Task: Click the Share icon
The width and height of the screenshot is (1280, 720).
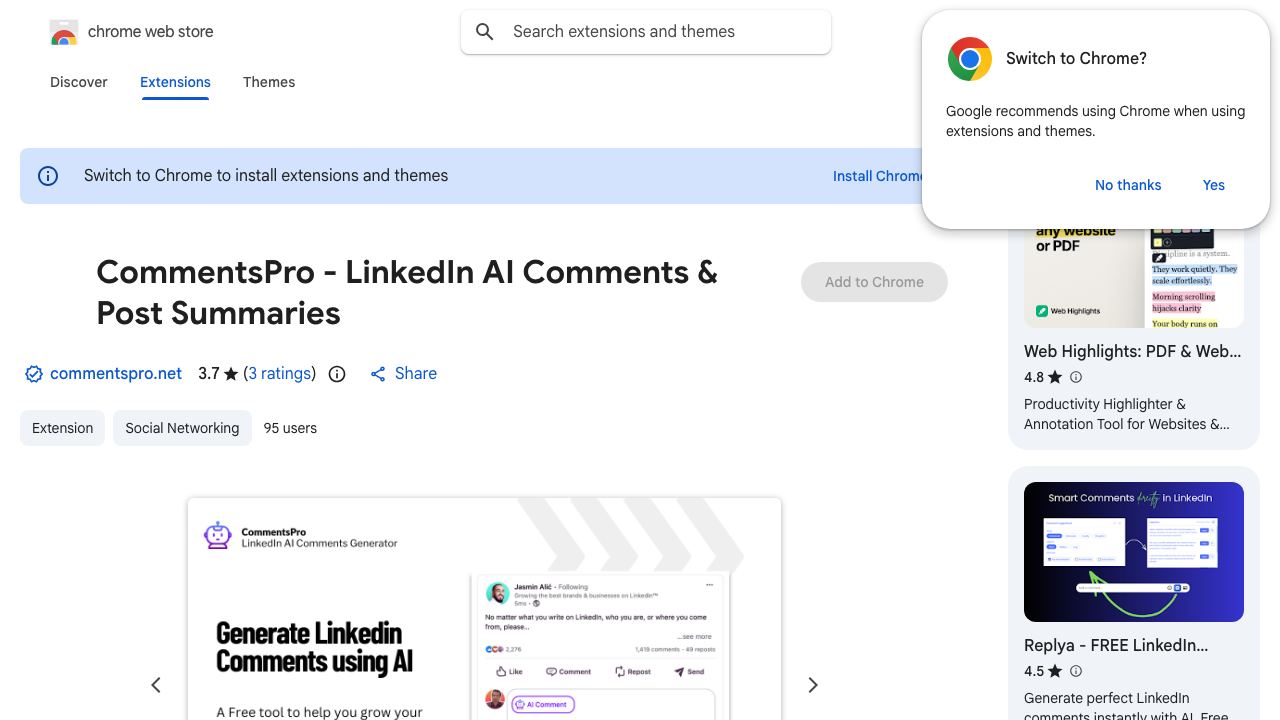Action: coord(378,374)
